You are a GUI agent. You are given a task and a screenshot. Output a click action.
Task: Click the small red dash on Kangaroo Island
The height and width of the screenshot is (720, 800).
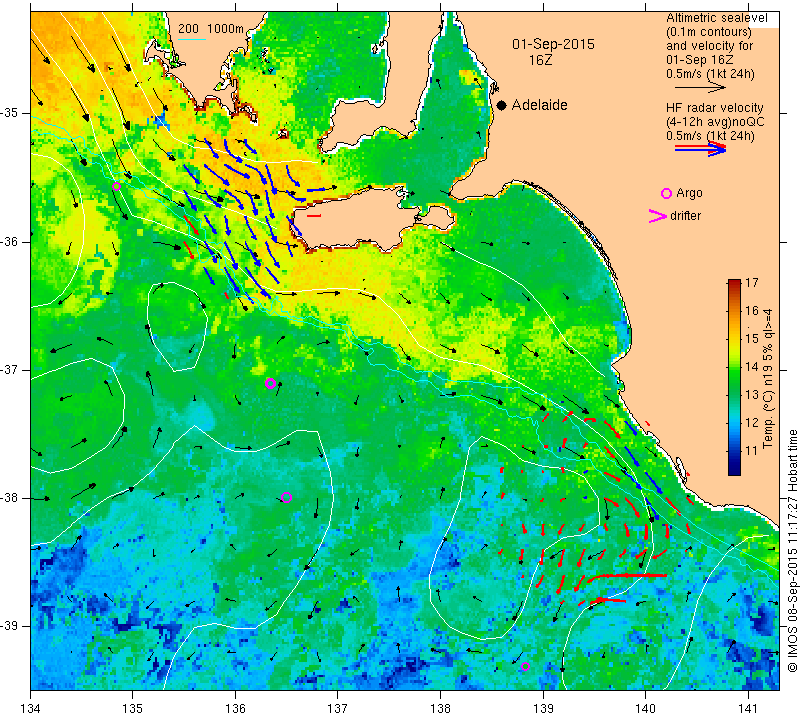pyautogui.click(x=314, y=216)
